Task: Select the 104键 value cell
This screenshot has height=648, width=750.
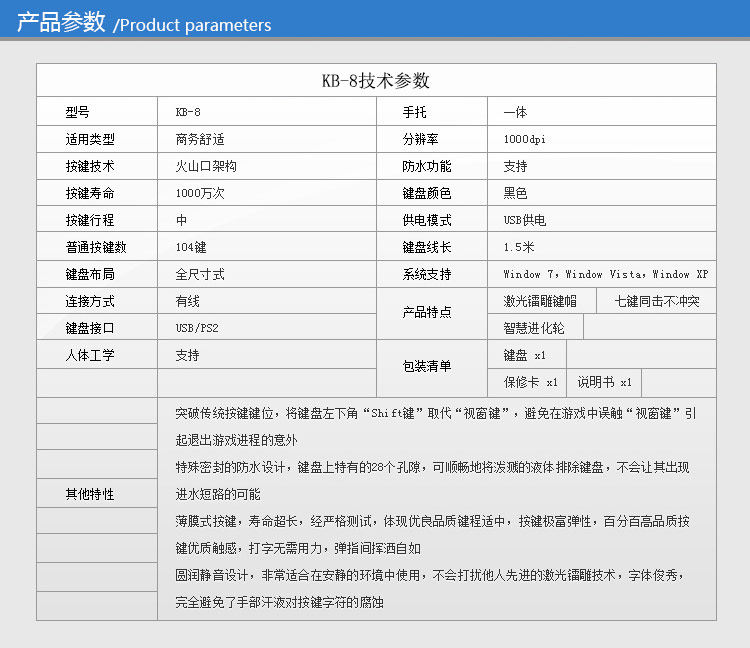Action: (191, 247)
